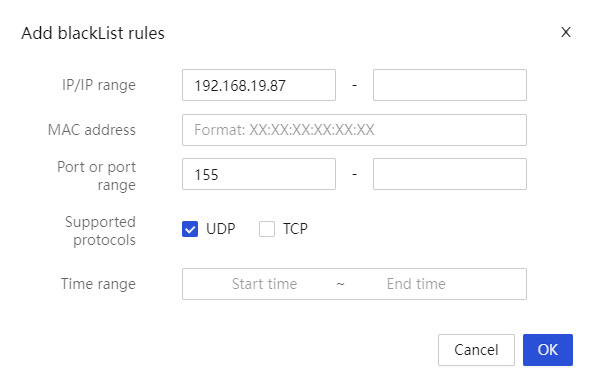Uncheck the UDP protocol checkbox
Screen dimensions: 594x388
click(x=190, y=229)
